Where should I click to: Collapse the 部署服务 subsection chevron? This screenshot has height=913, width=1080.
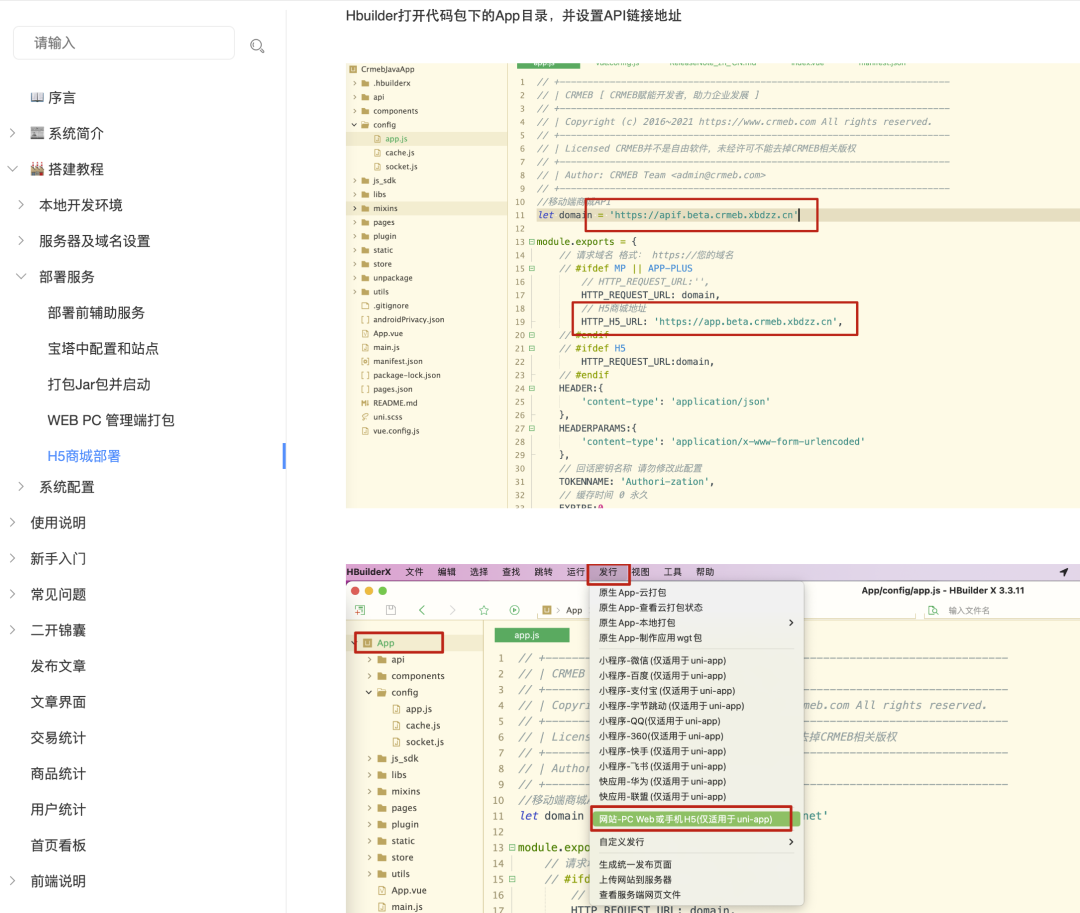tap(21, 276)
